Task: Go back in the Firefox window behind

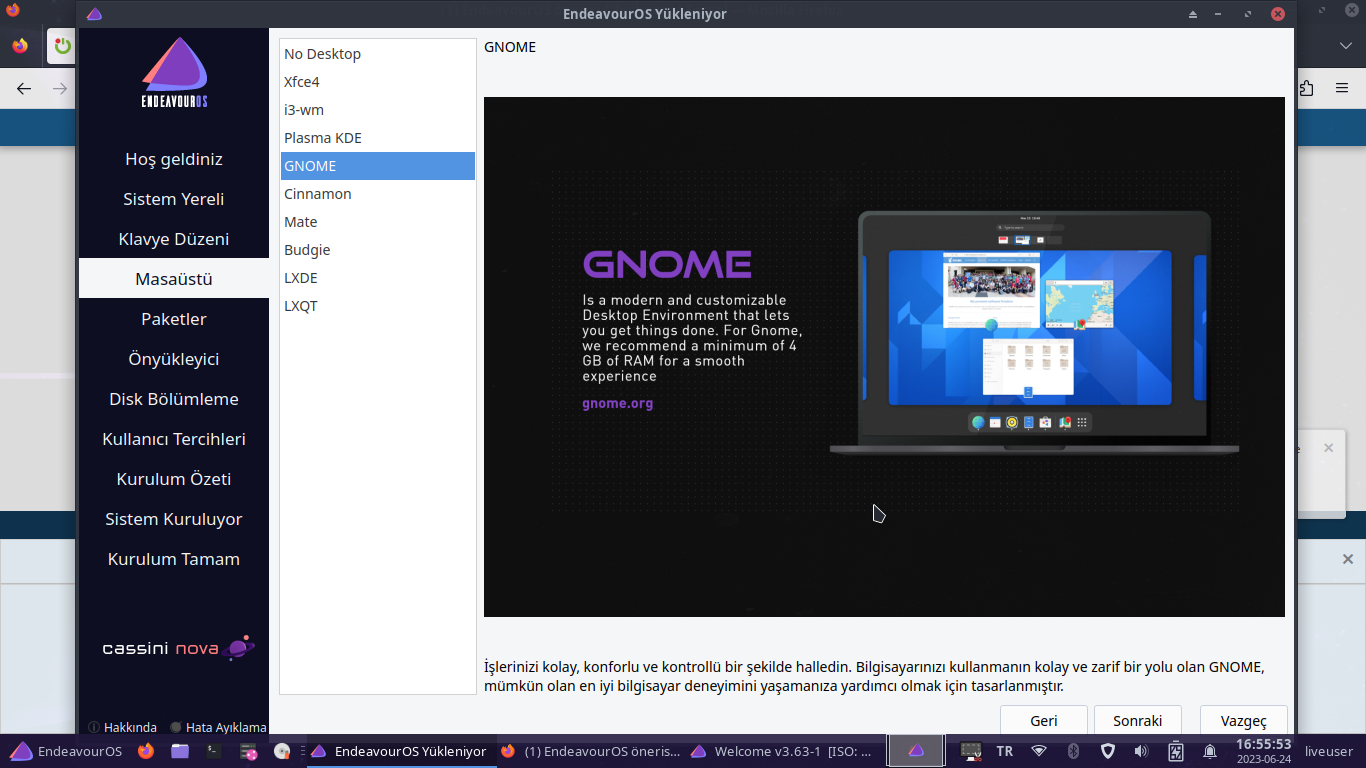Action: [x=24, y=89]
